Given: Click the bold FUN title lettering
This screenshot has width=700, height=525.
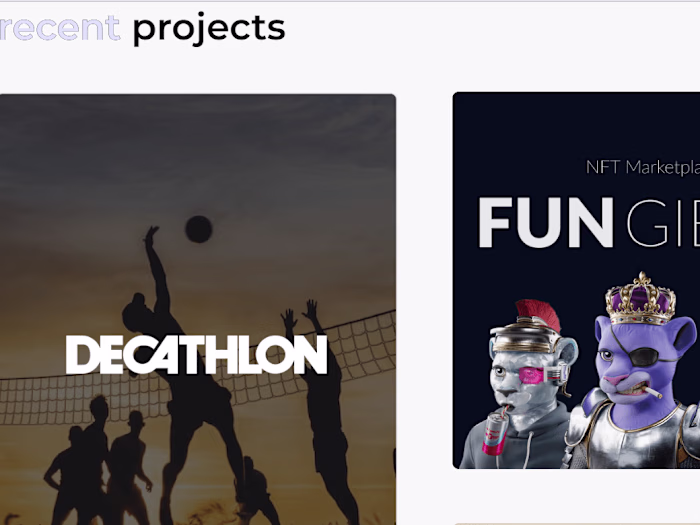Looking at the screenshot, I should pyautogui.click(x=546, y=222).
